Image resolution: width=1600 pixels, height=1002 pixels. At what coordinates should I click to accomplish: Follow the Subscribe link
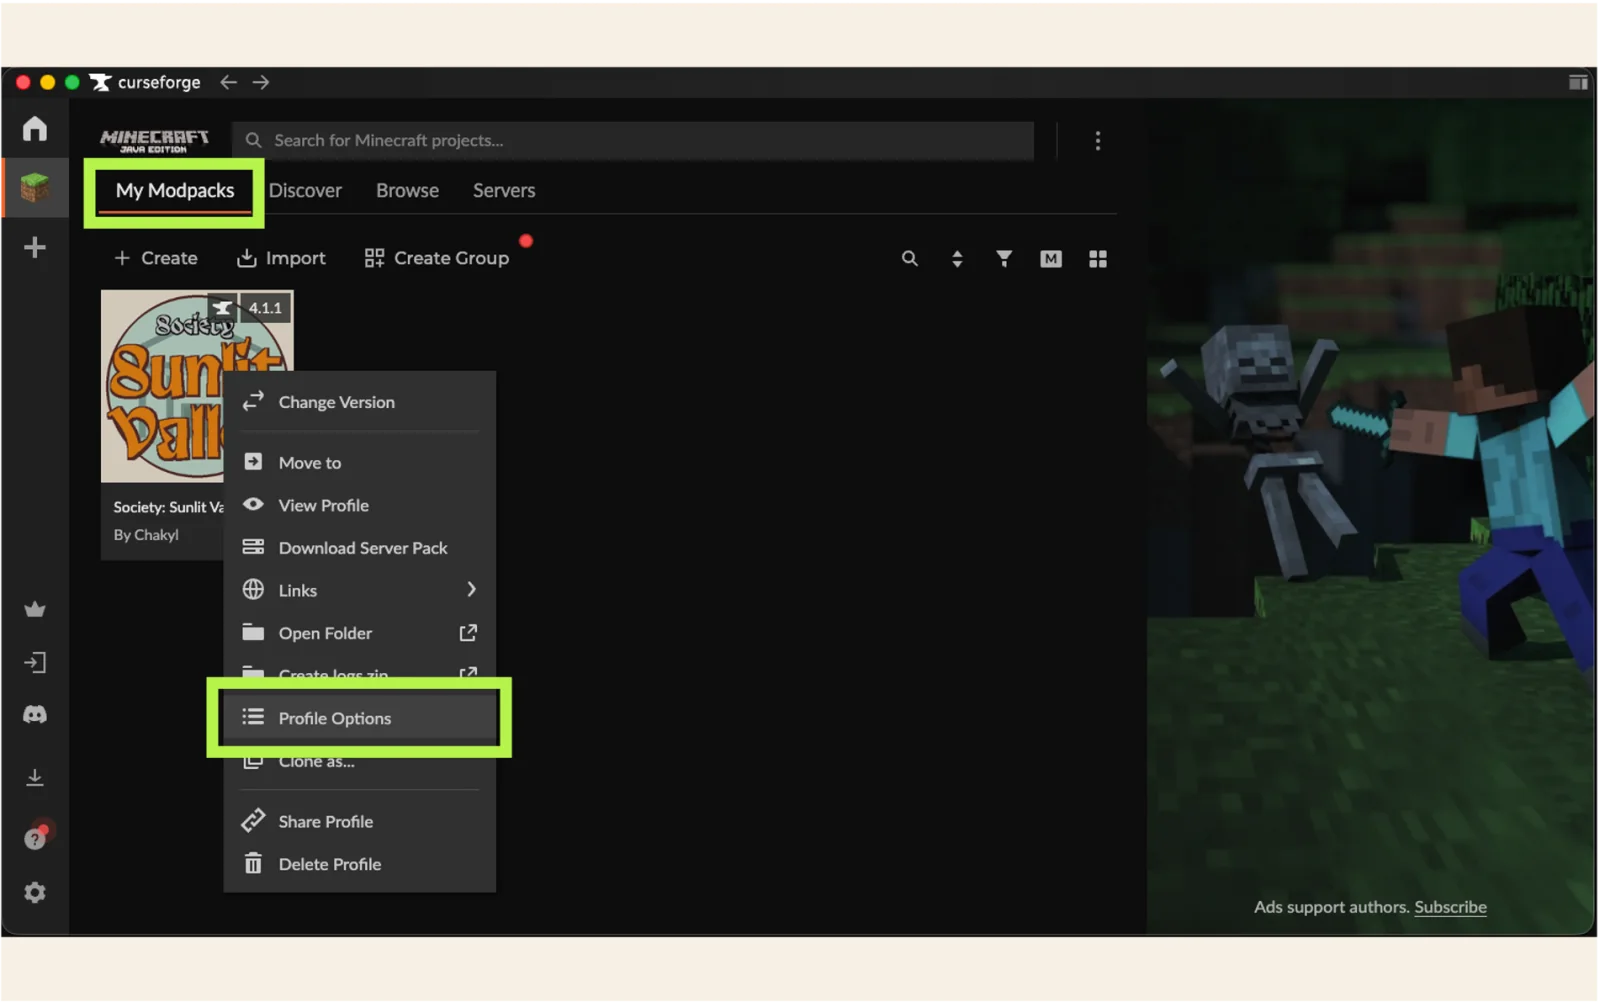click(x=1450, y=907)
